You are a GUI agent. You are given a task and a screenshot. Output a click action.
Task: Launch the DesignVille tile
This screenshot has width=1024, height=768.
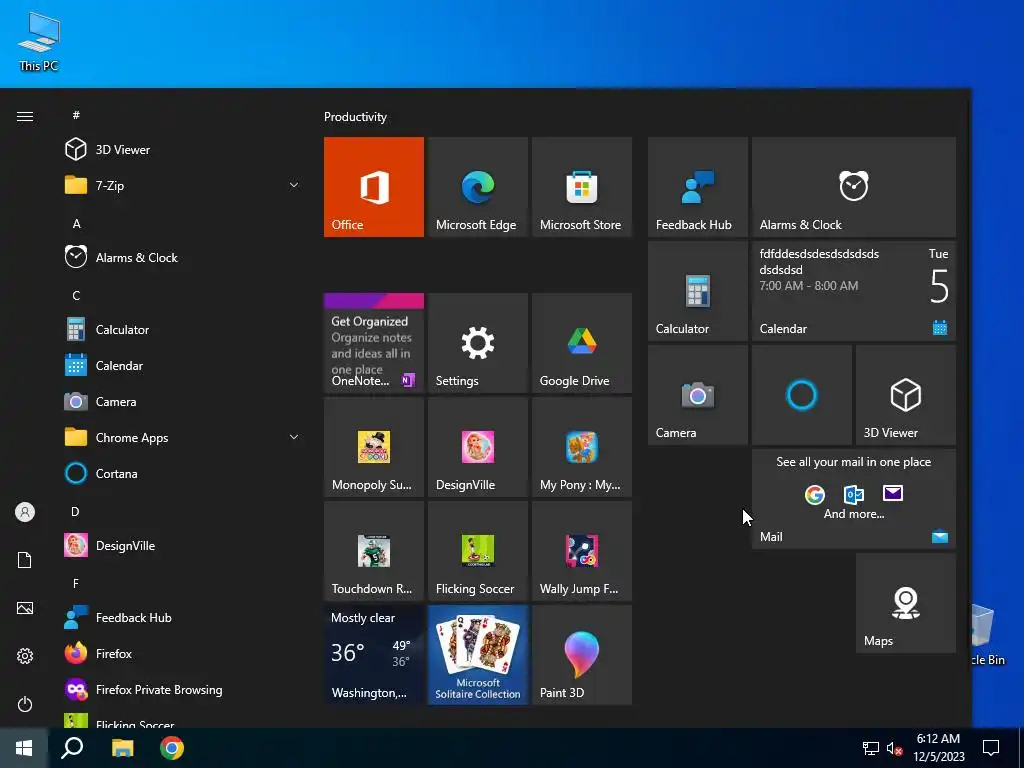coord(477,447)
